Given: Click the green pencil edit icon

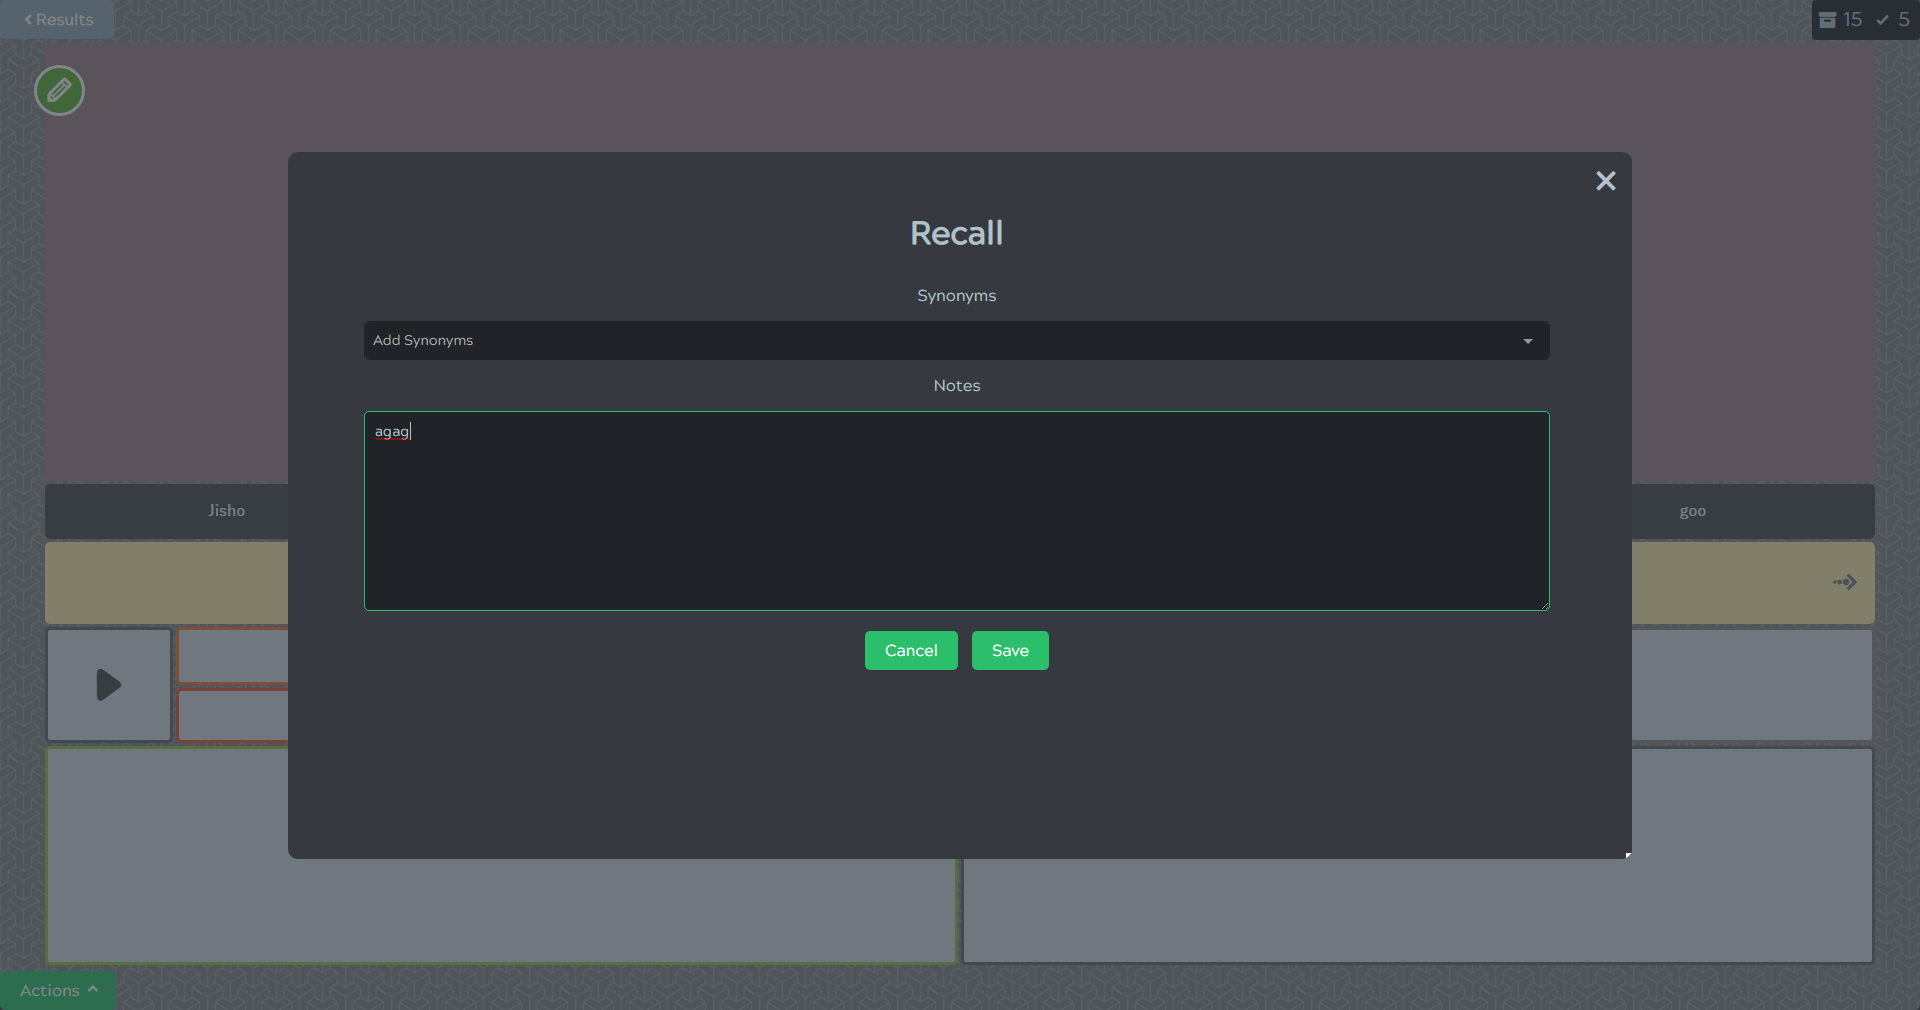Looking at the screenshot, I should [x=59, y=91].
